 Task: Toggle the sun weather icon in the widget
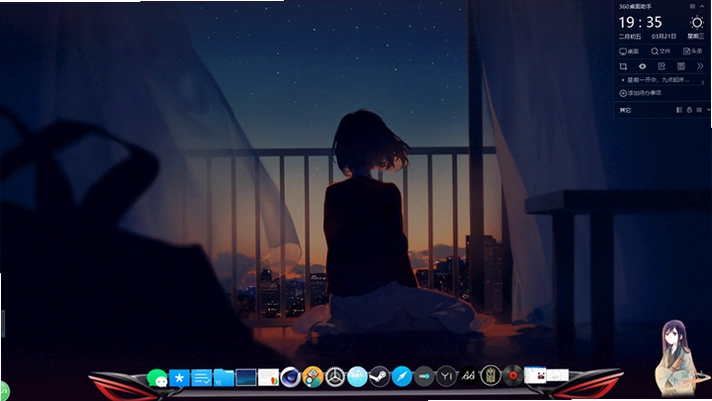(x=697, y=23)
